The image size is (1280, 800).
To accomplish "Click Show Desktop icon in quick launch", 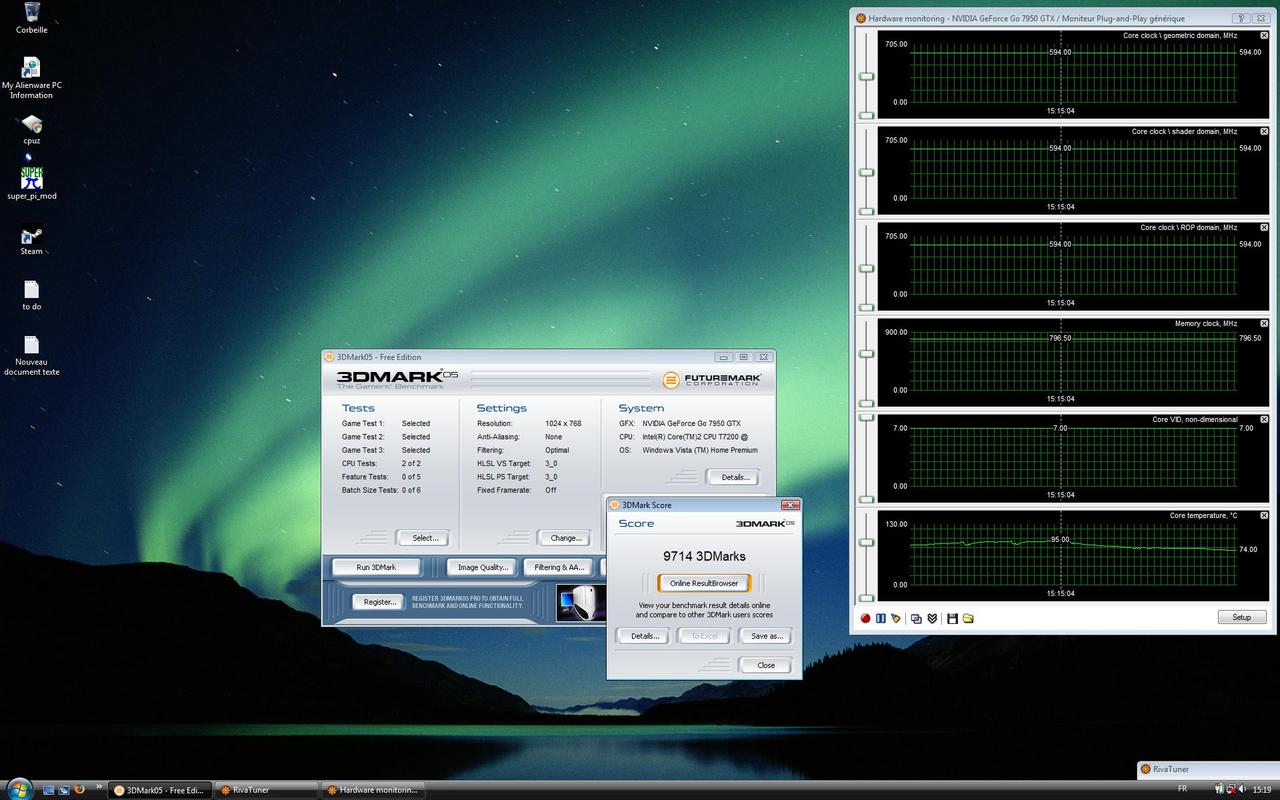I will 47,790.
